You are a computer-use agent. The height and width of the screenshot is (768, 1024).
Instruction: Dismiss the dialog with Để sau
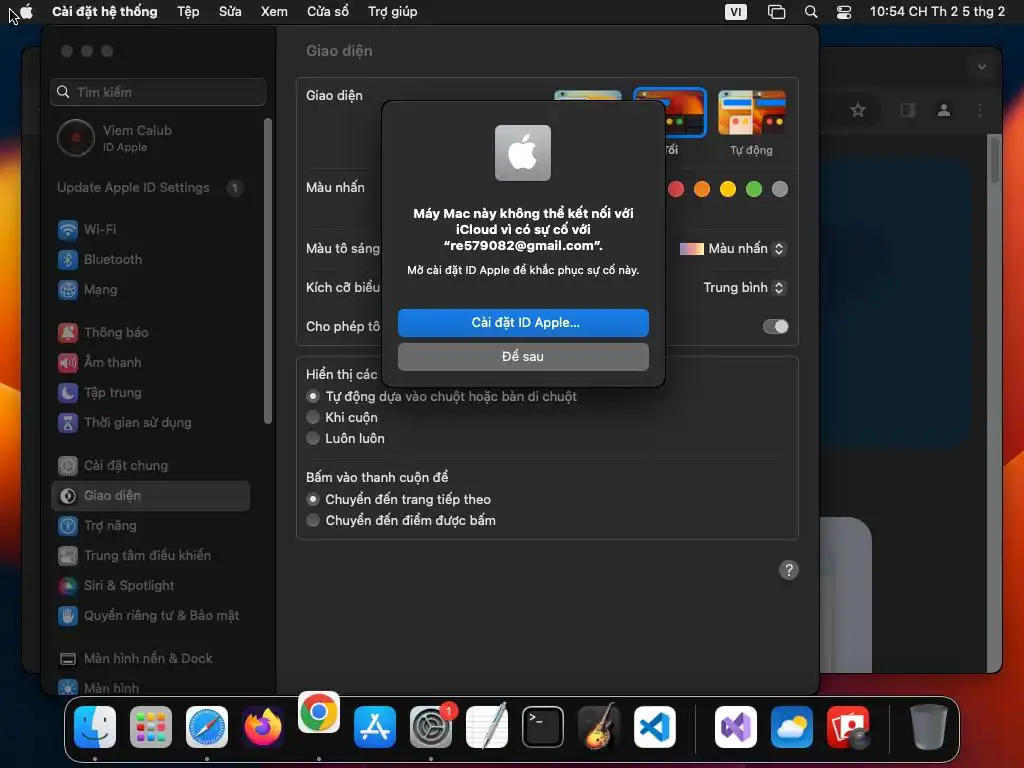[523, 357]
